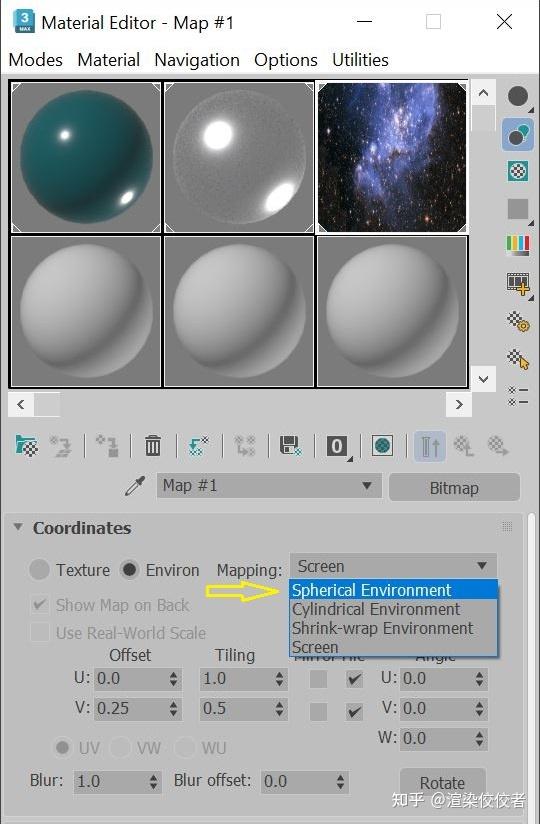Click the 3ds Max app icon

click(24, 22)
